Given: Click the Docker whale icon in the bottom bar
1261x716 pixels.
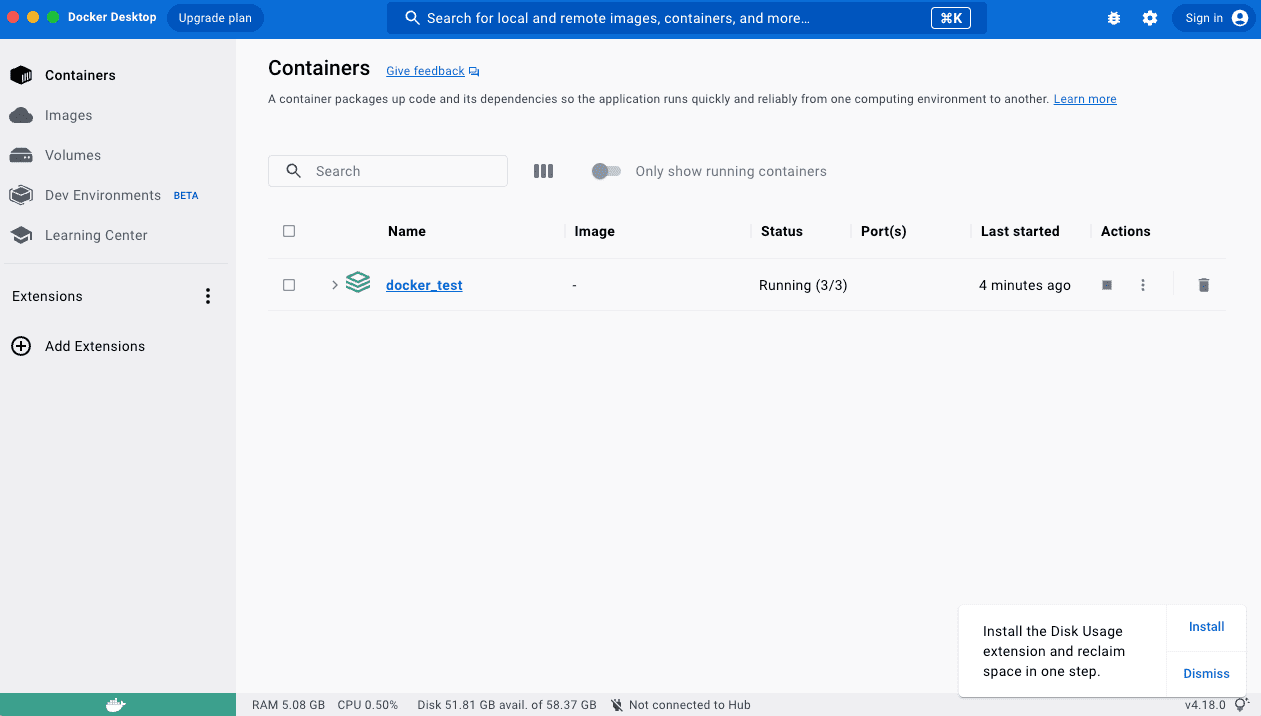Looking at the screenshot, I should [x=116, y=705].
